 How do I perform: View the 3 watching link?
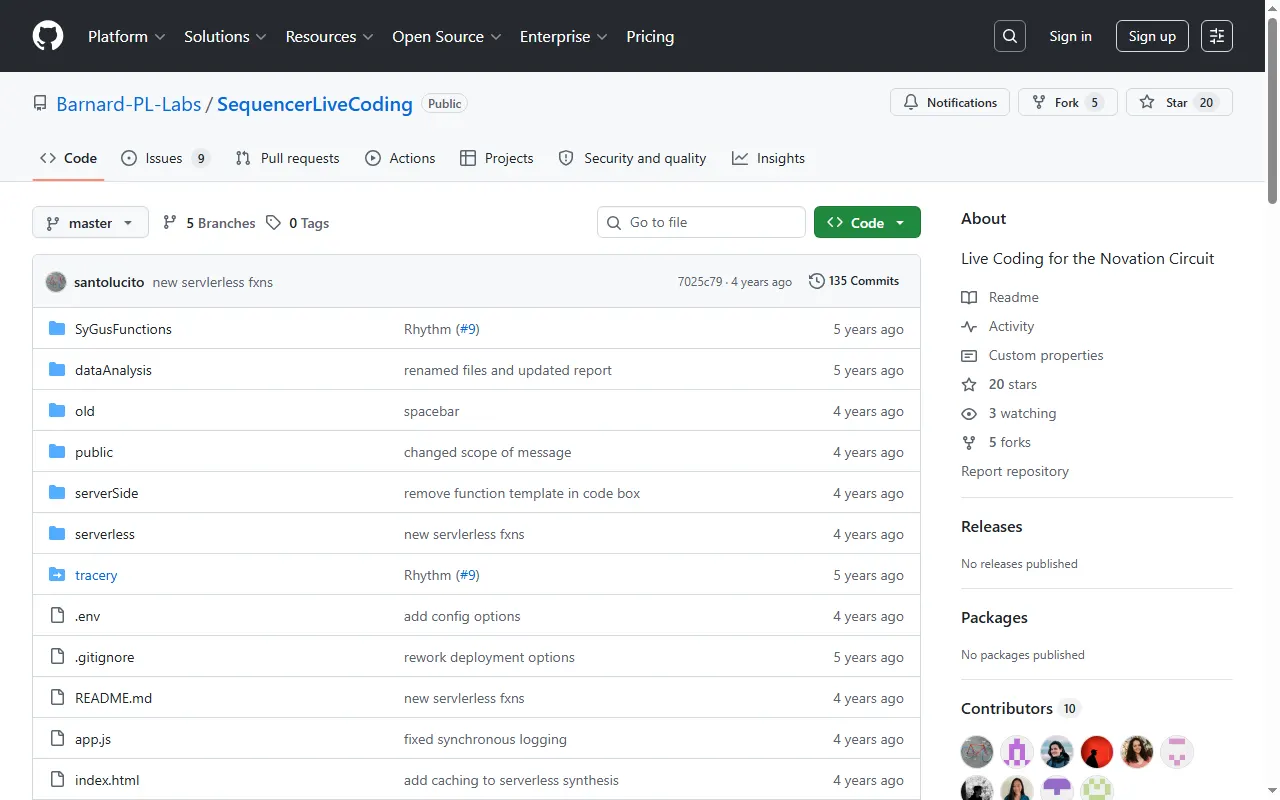1009,413
